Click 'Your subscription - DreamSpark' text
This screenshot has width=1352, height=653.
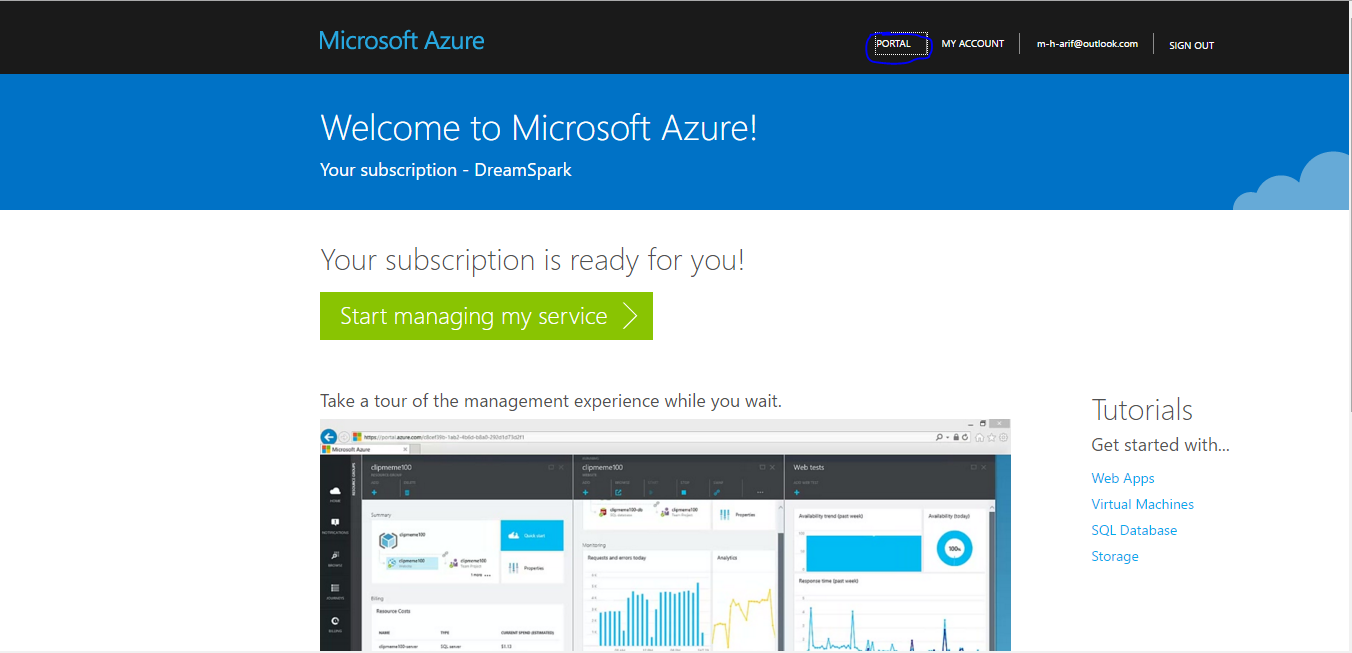pyautogui.click(x=446, y=170)
